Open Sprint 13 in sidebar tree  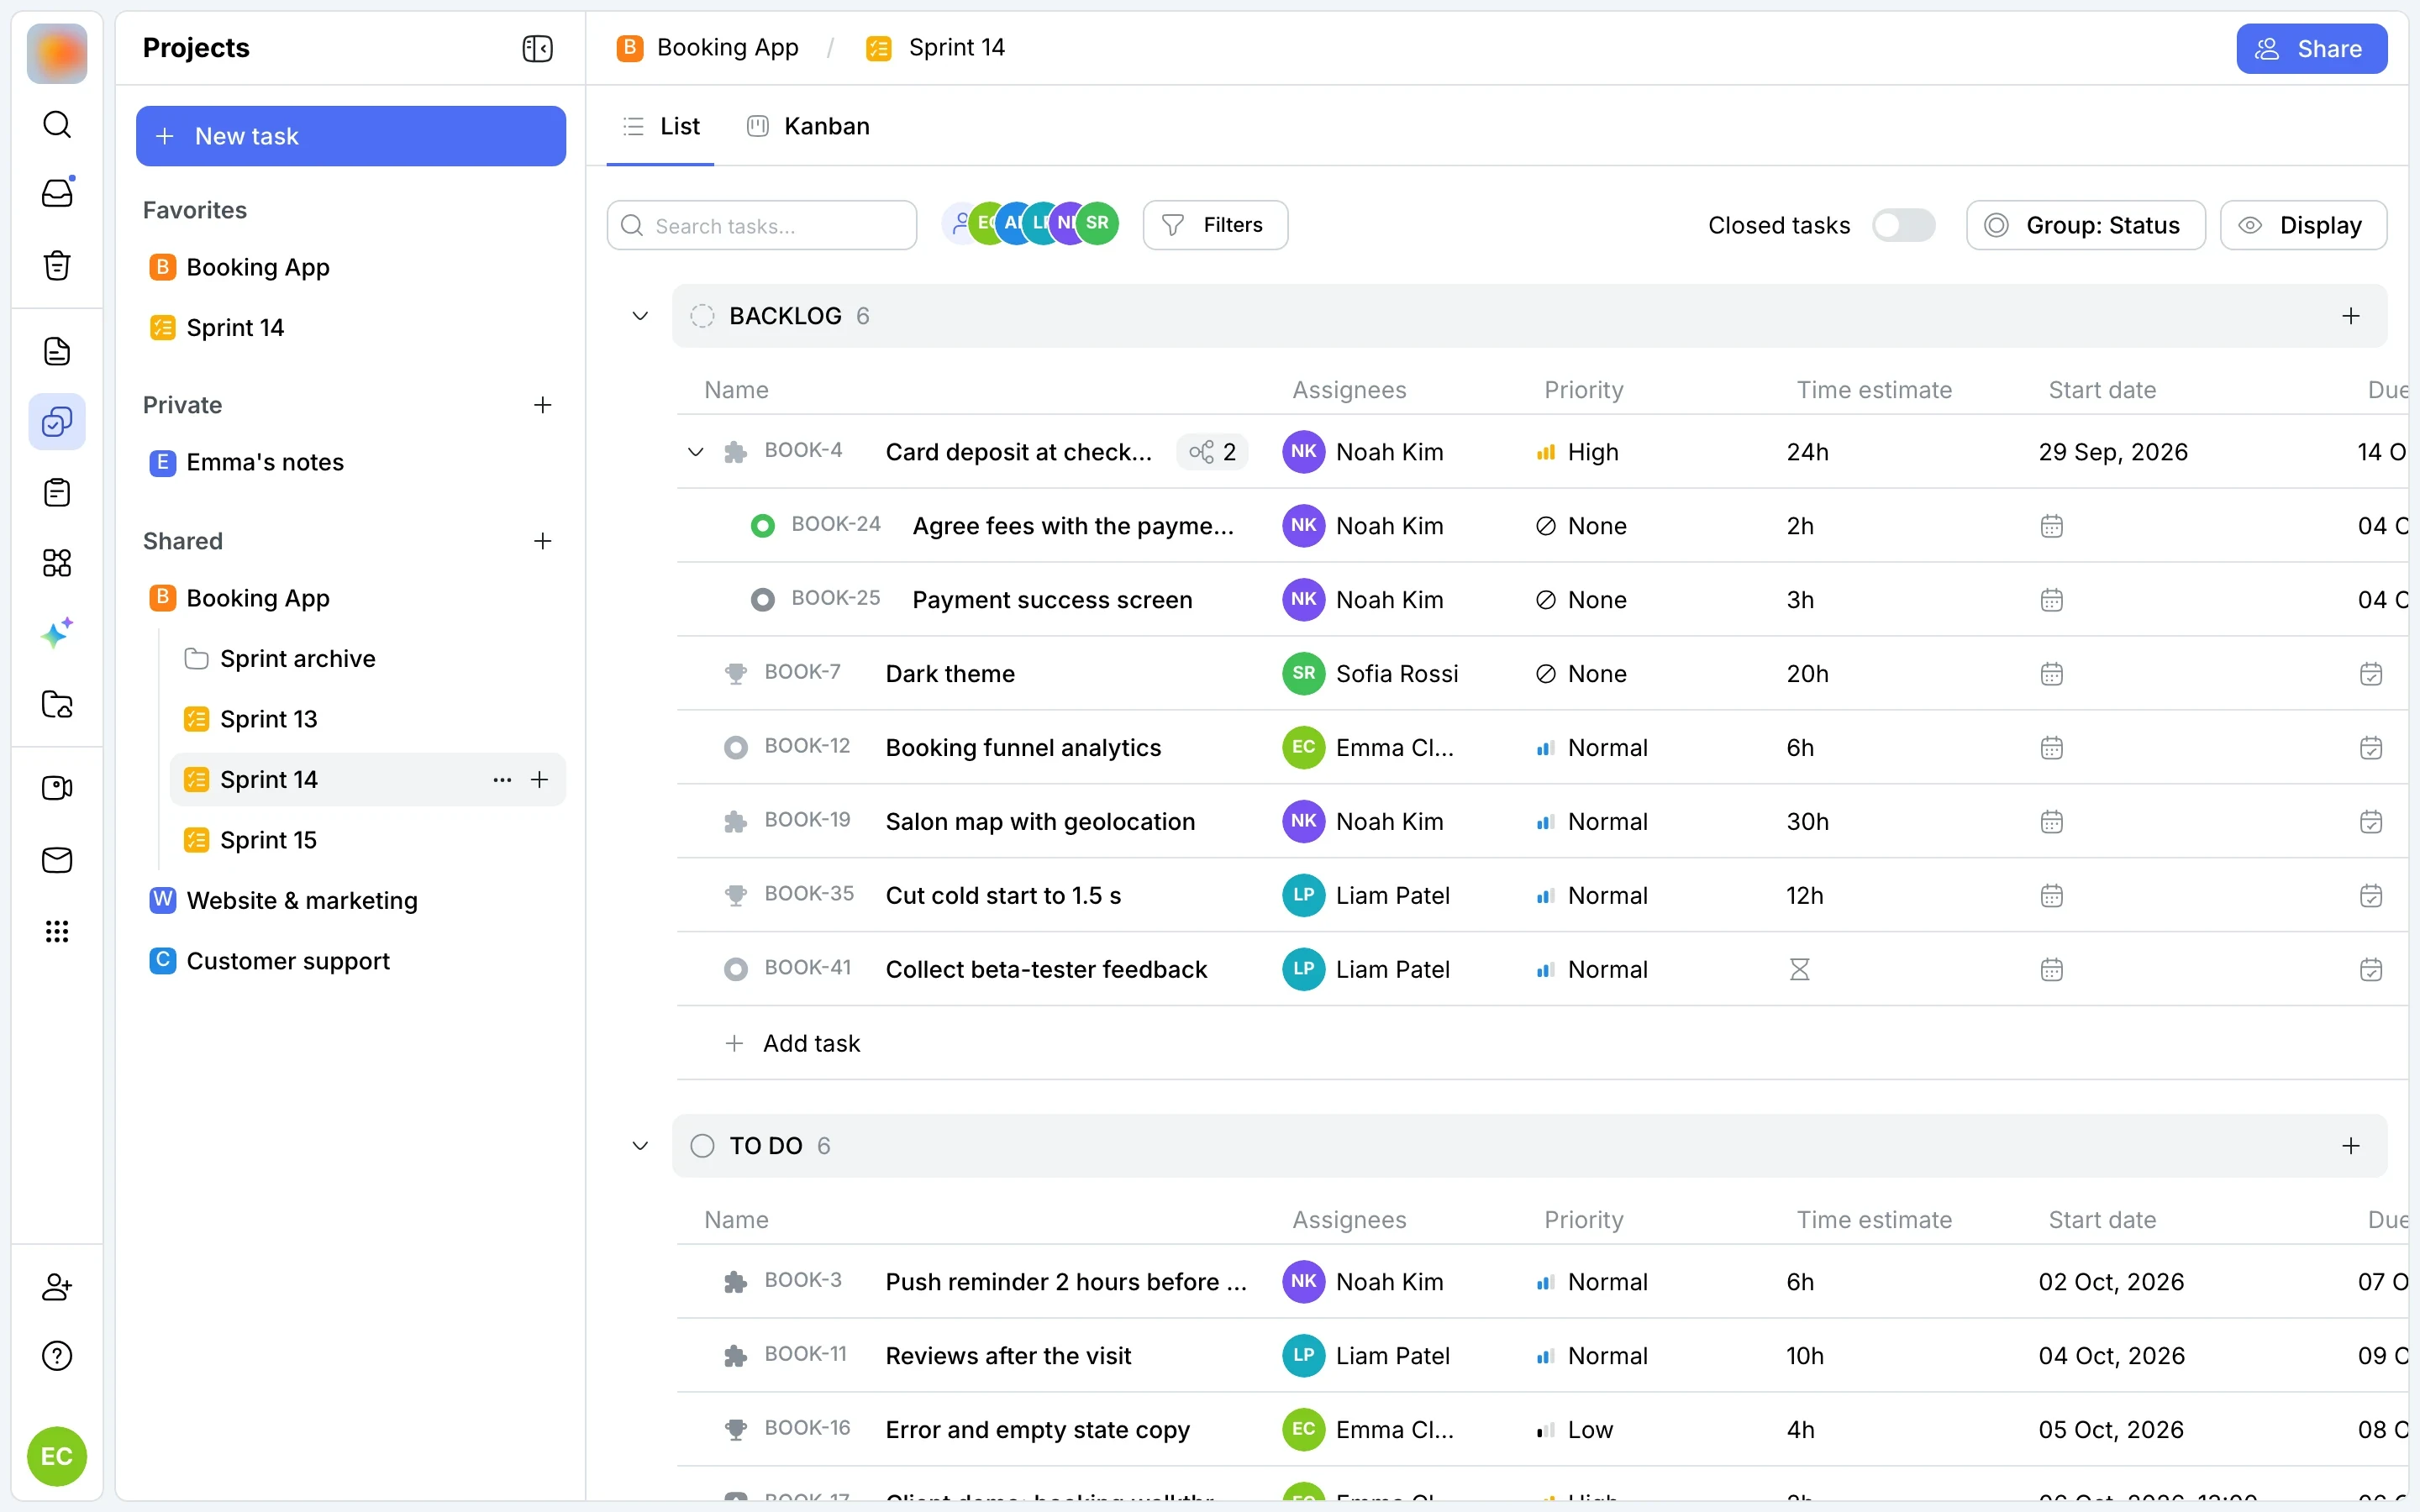[x=269, y=720]
